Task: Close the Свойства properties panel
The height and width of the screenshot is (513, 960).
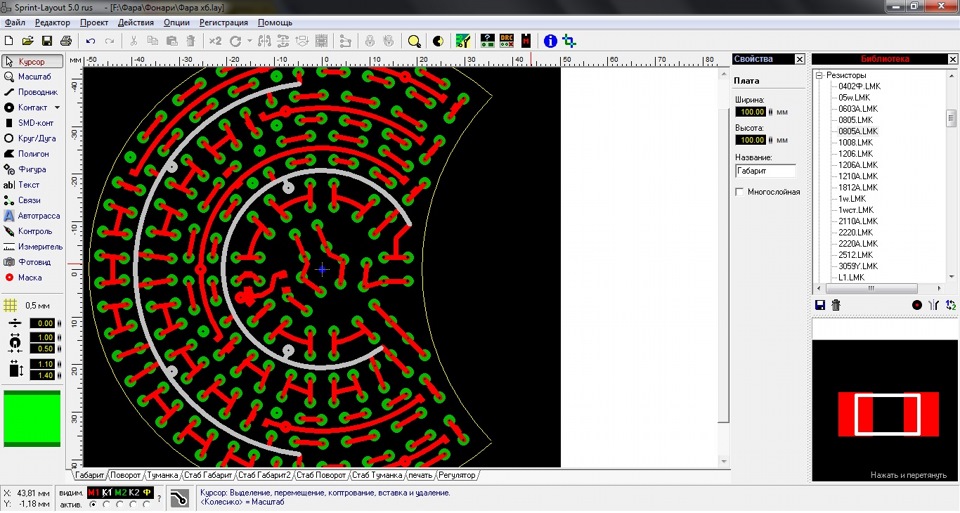Action: (800, 60)
